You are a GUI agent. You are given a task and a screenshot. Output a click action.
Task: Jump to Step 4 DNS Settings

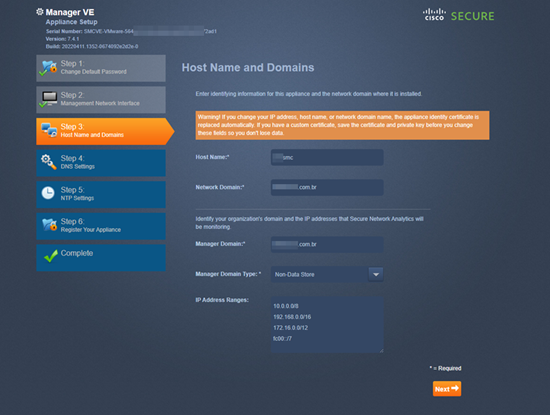[101, 163]
